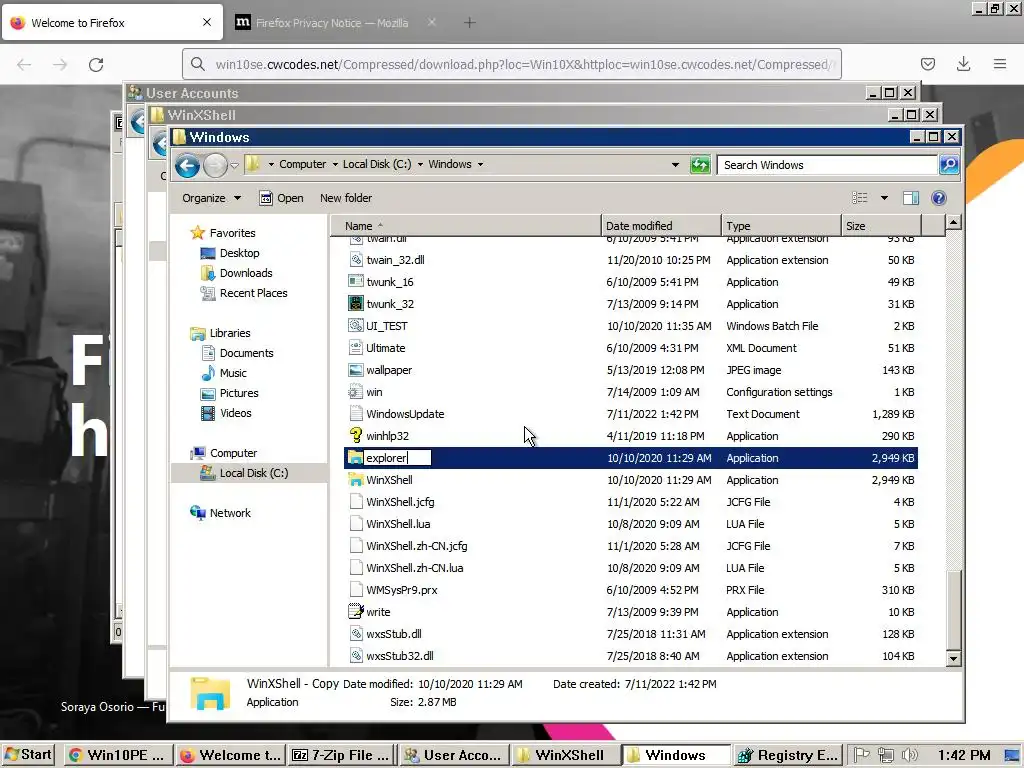Viewport: 1024px width, 768px height.
Task: Select the twunk_32 application icon
Action: [355, 304]
